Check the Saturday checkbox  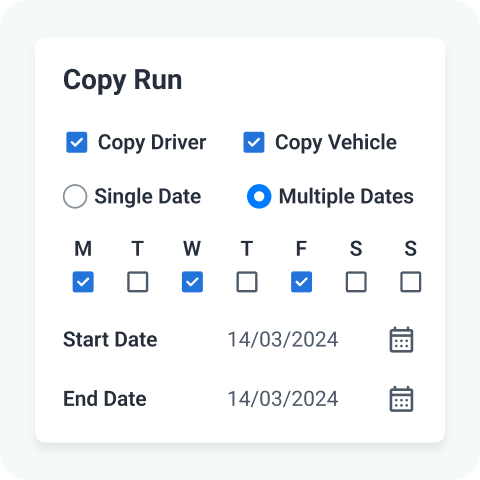pos(356,282)
